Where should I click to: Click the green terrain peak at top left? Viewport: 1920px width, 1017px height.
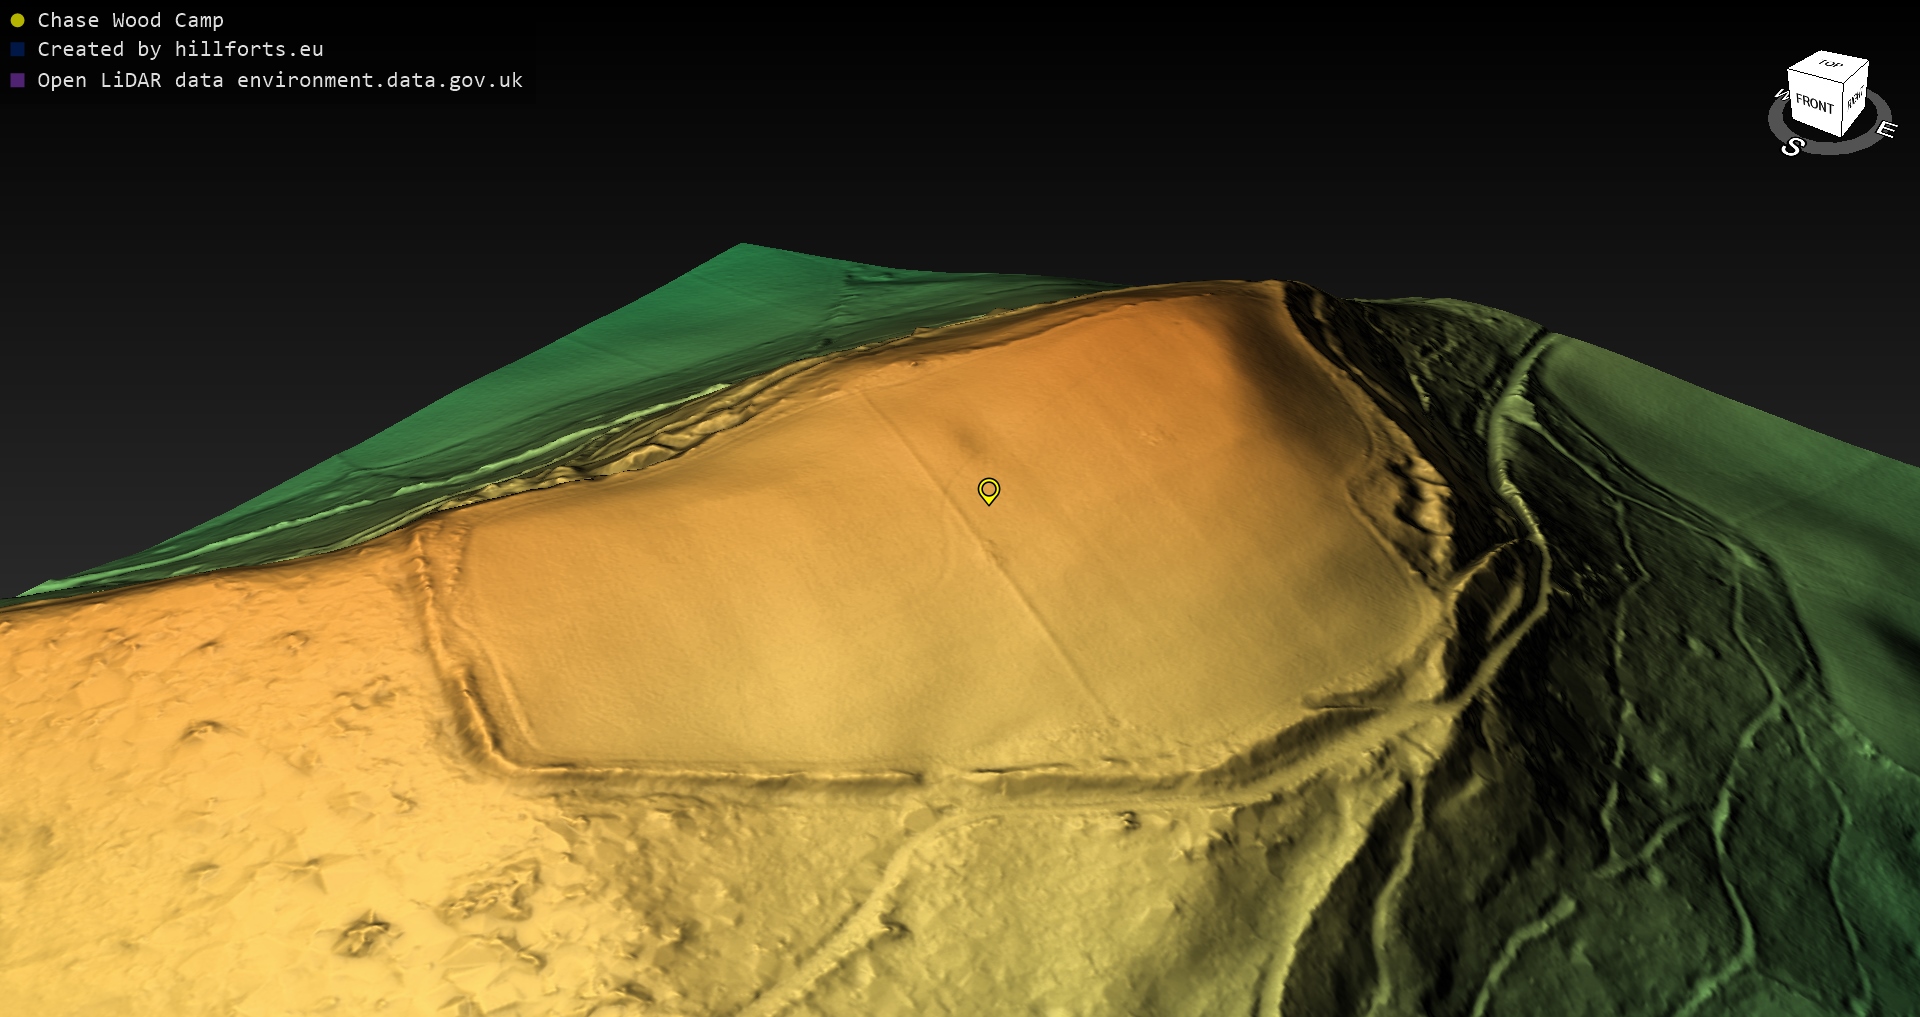(742, 250)
